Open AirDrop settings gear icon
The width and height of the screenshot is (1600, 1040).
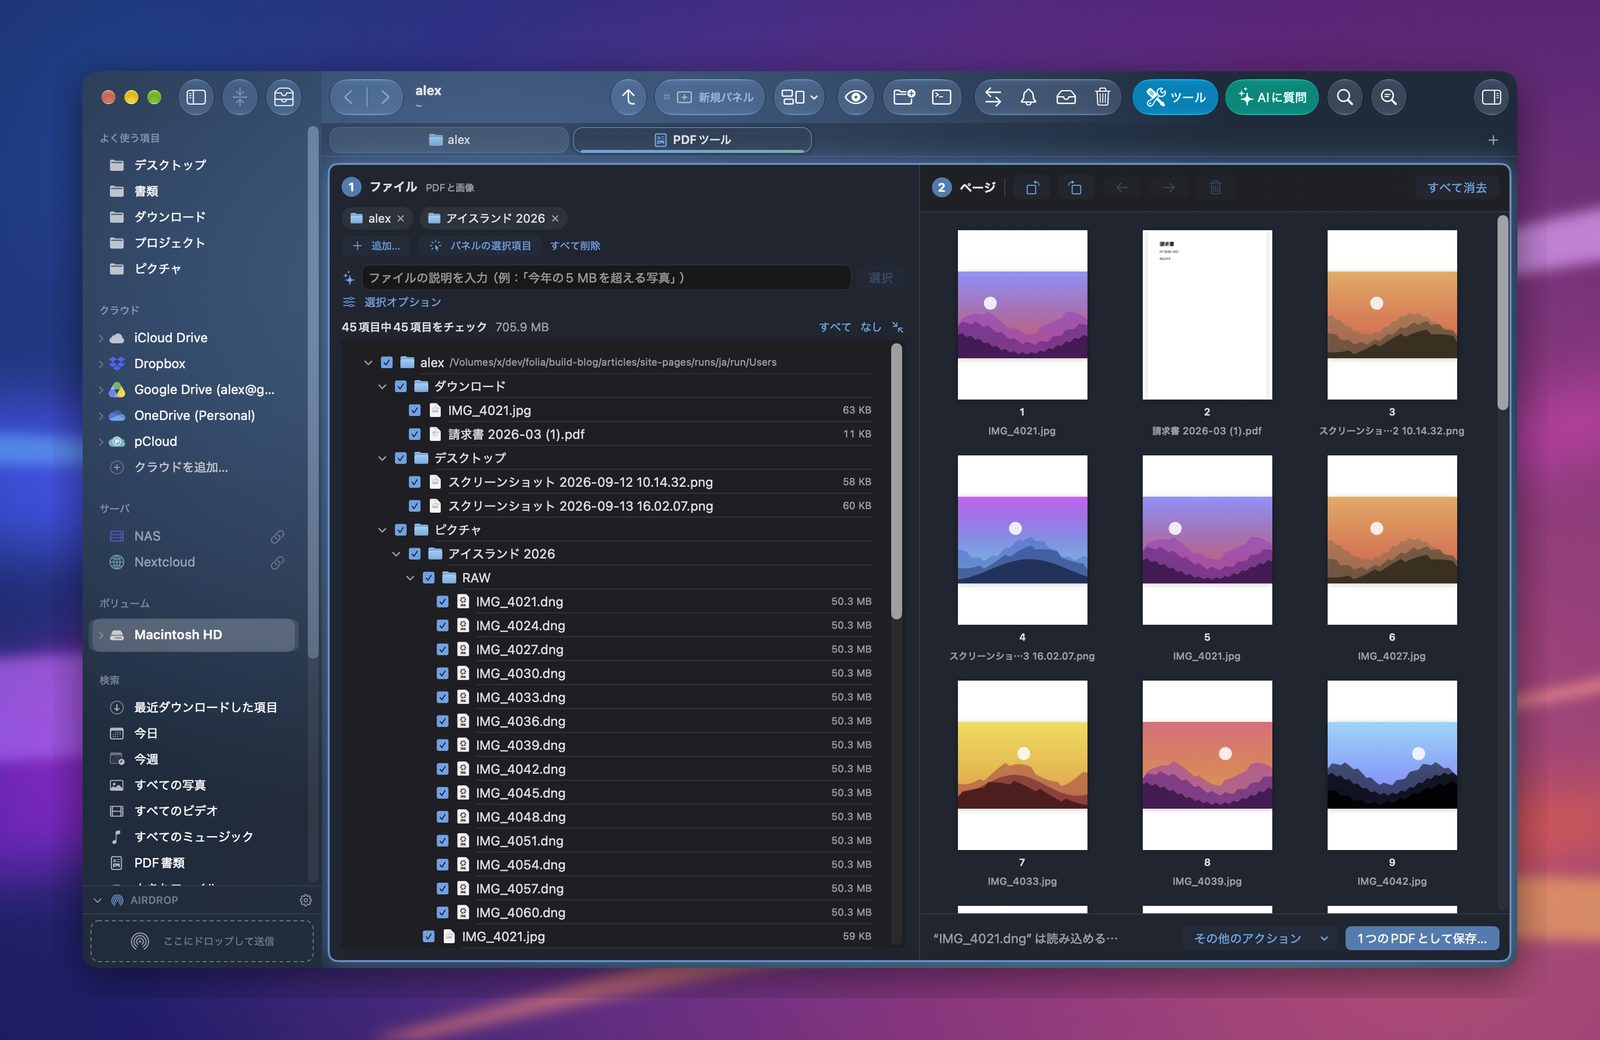tap(306, 900)
